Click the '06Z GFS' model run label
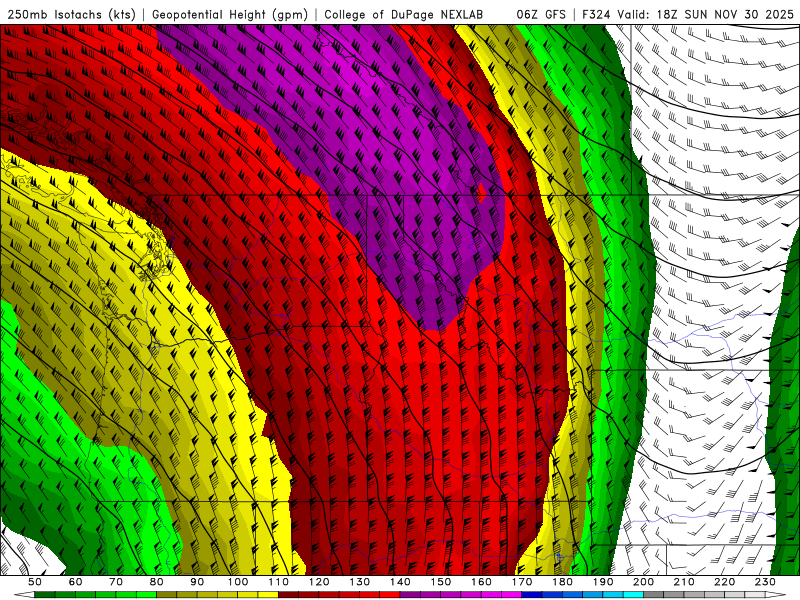This screenshot has width=800, height=600. (x=541, y=14)
